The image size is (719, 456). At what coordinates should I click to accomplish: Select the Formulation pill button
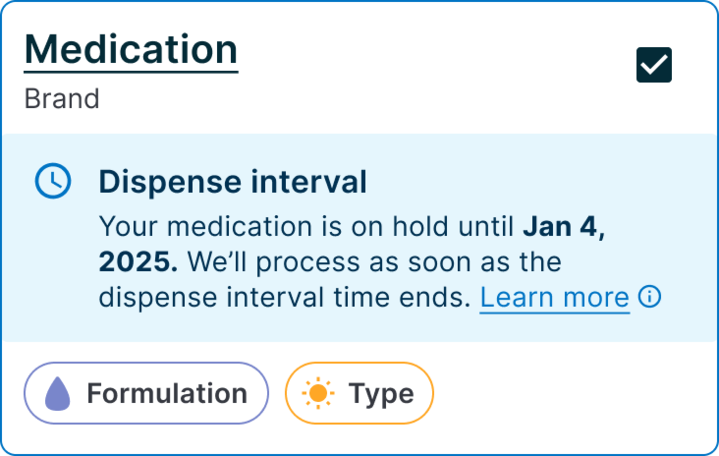[x=146, y=393]
